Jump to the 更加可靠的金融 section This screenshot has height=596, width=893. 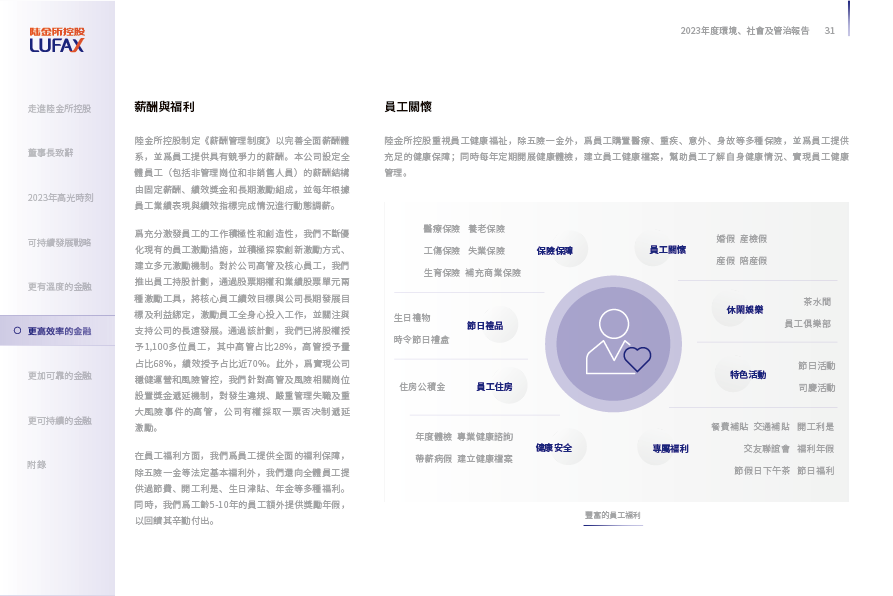point(60,375)
